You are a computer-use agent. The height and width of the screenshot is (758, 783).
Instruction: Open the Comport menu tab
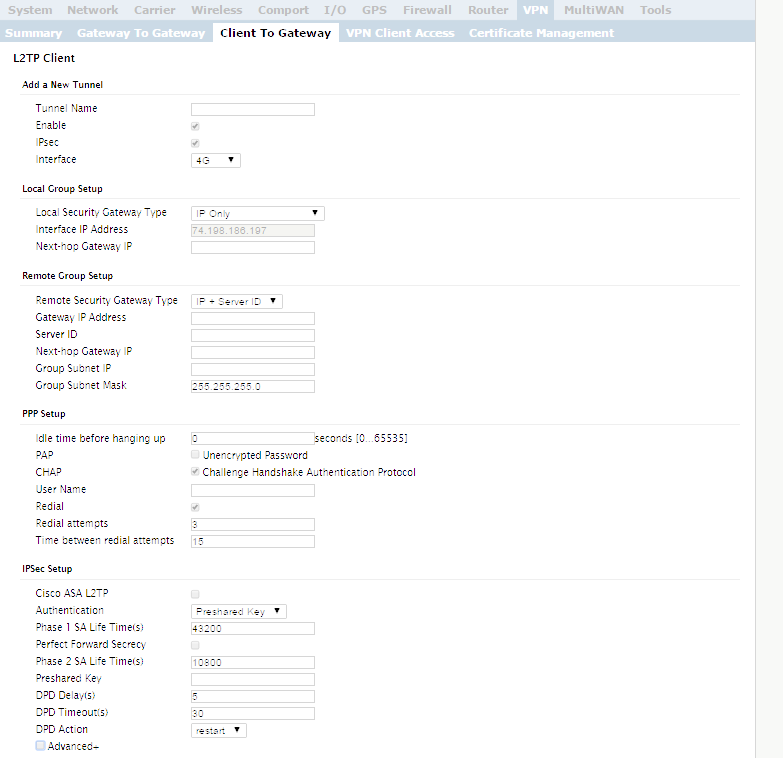click(283, 10)
